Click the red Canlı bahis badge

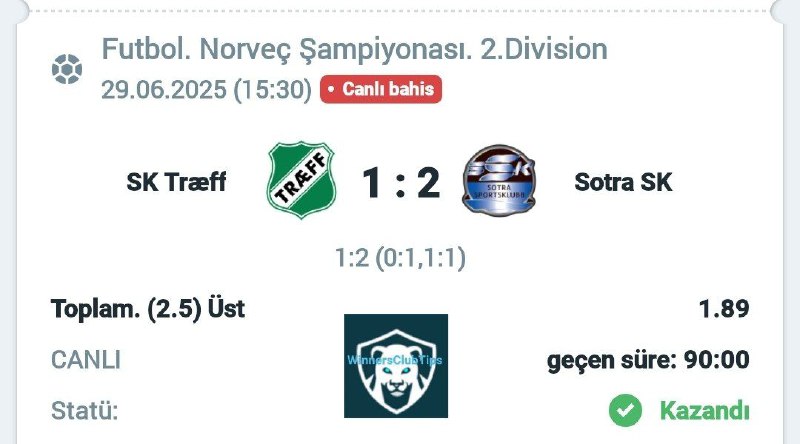(381, 89)
